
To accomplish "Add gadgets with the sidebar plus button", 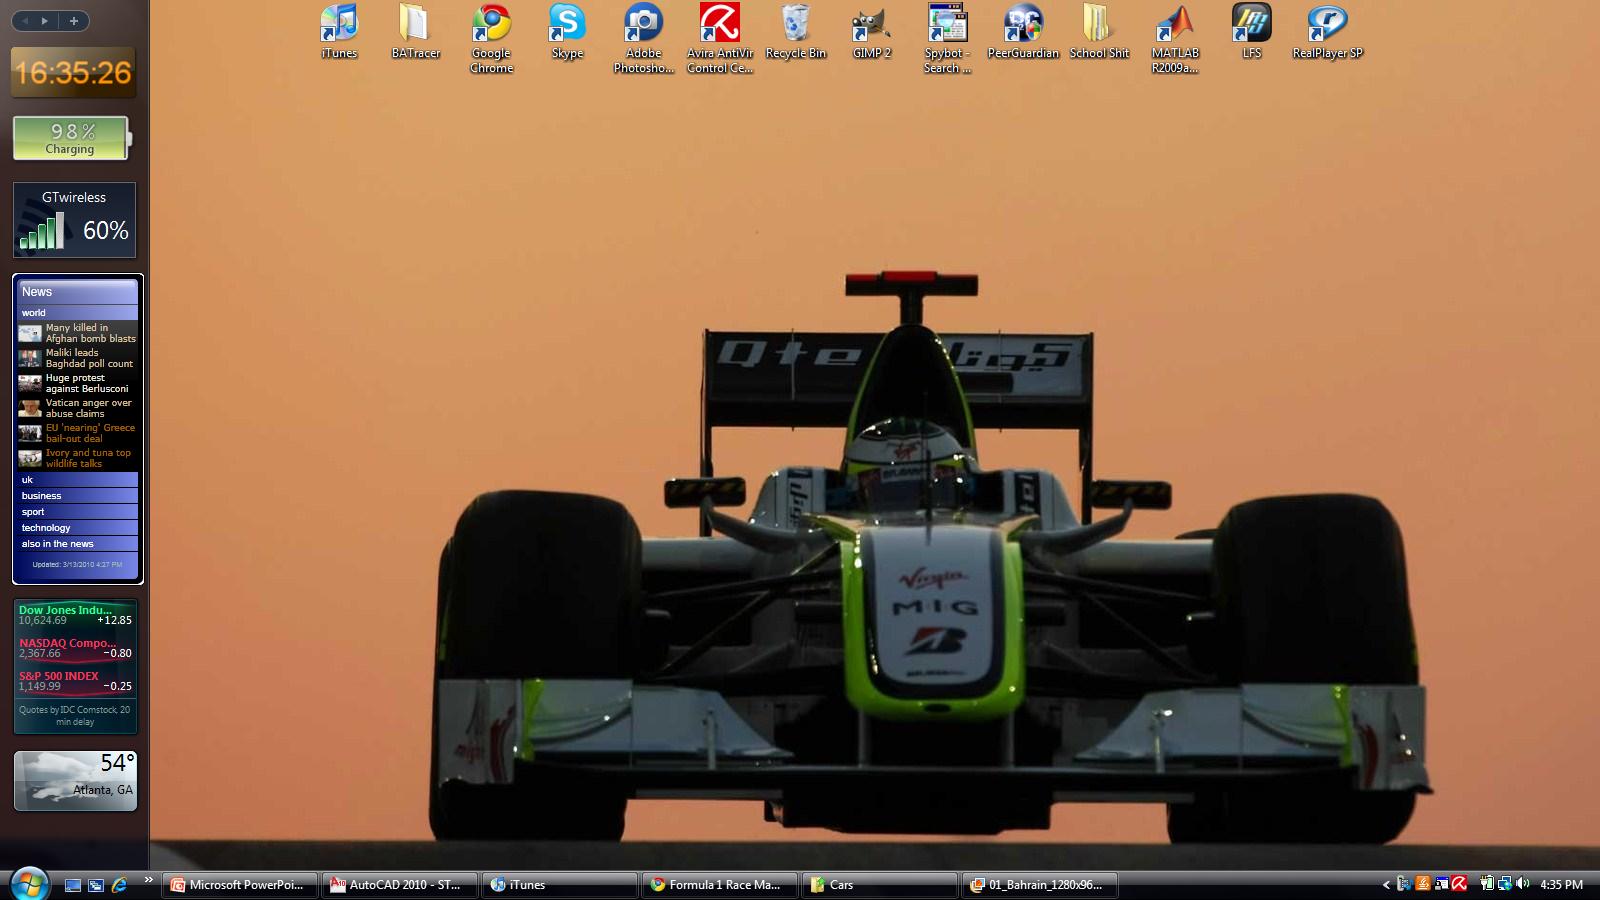I will (x=73, y=20).
